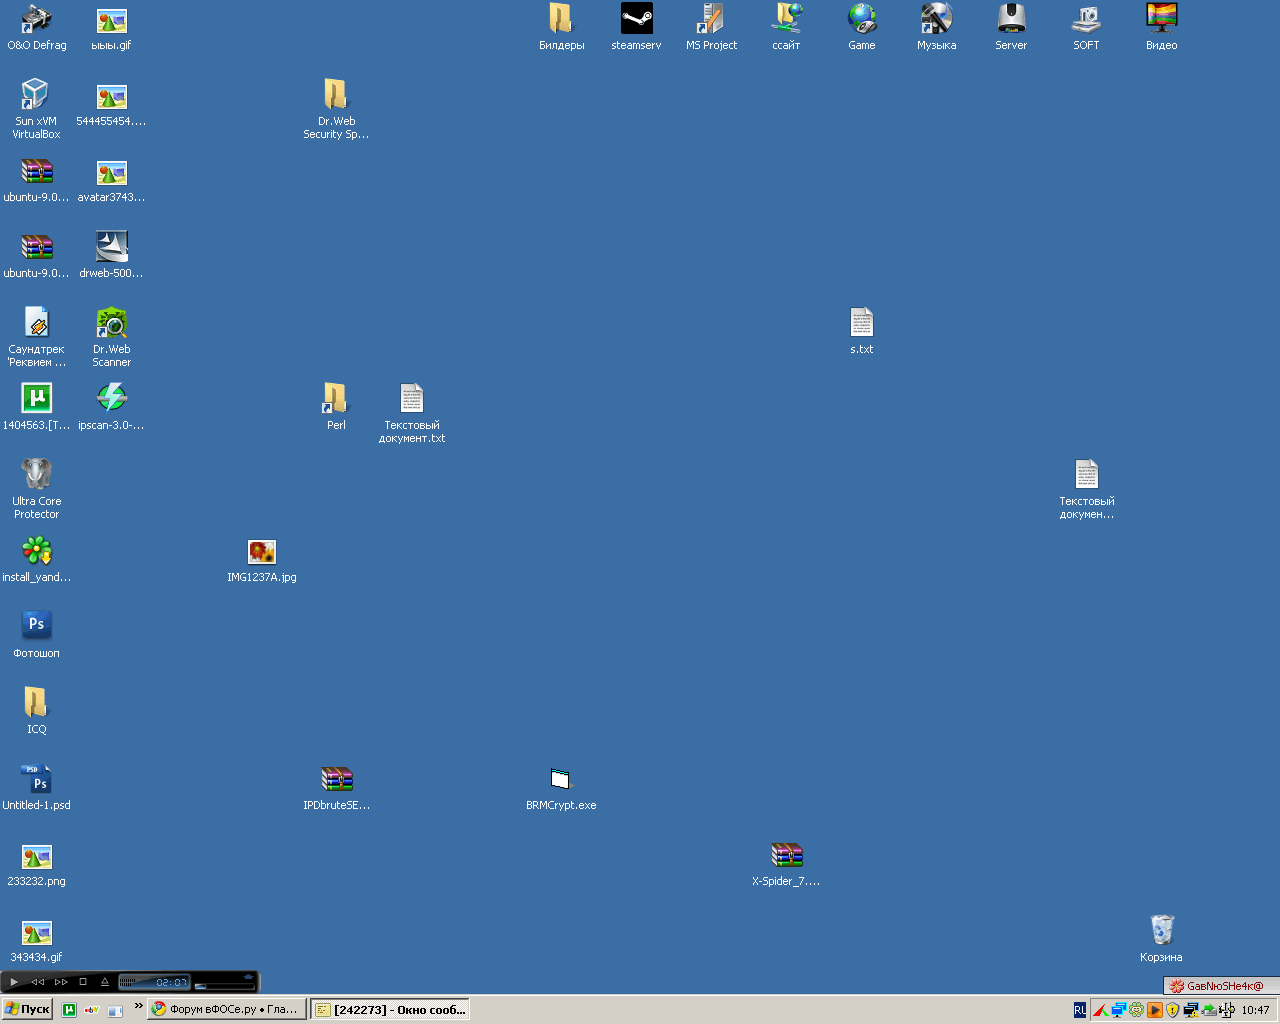Open the Пуск start menu
The image size is (1280, 1024).
coord(27,1010)
